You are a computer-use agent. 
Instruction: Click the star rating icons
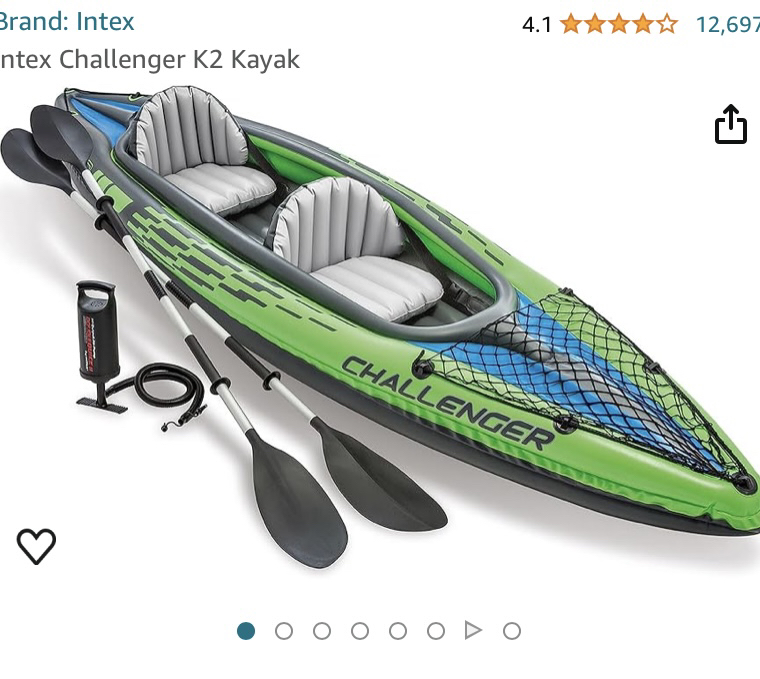[619, 24]
